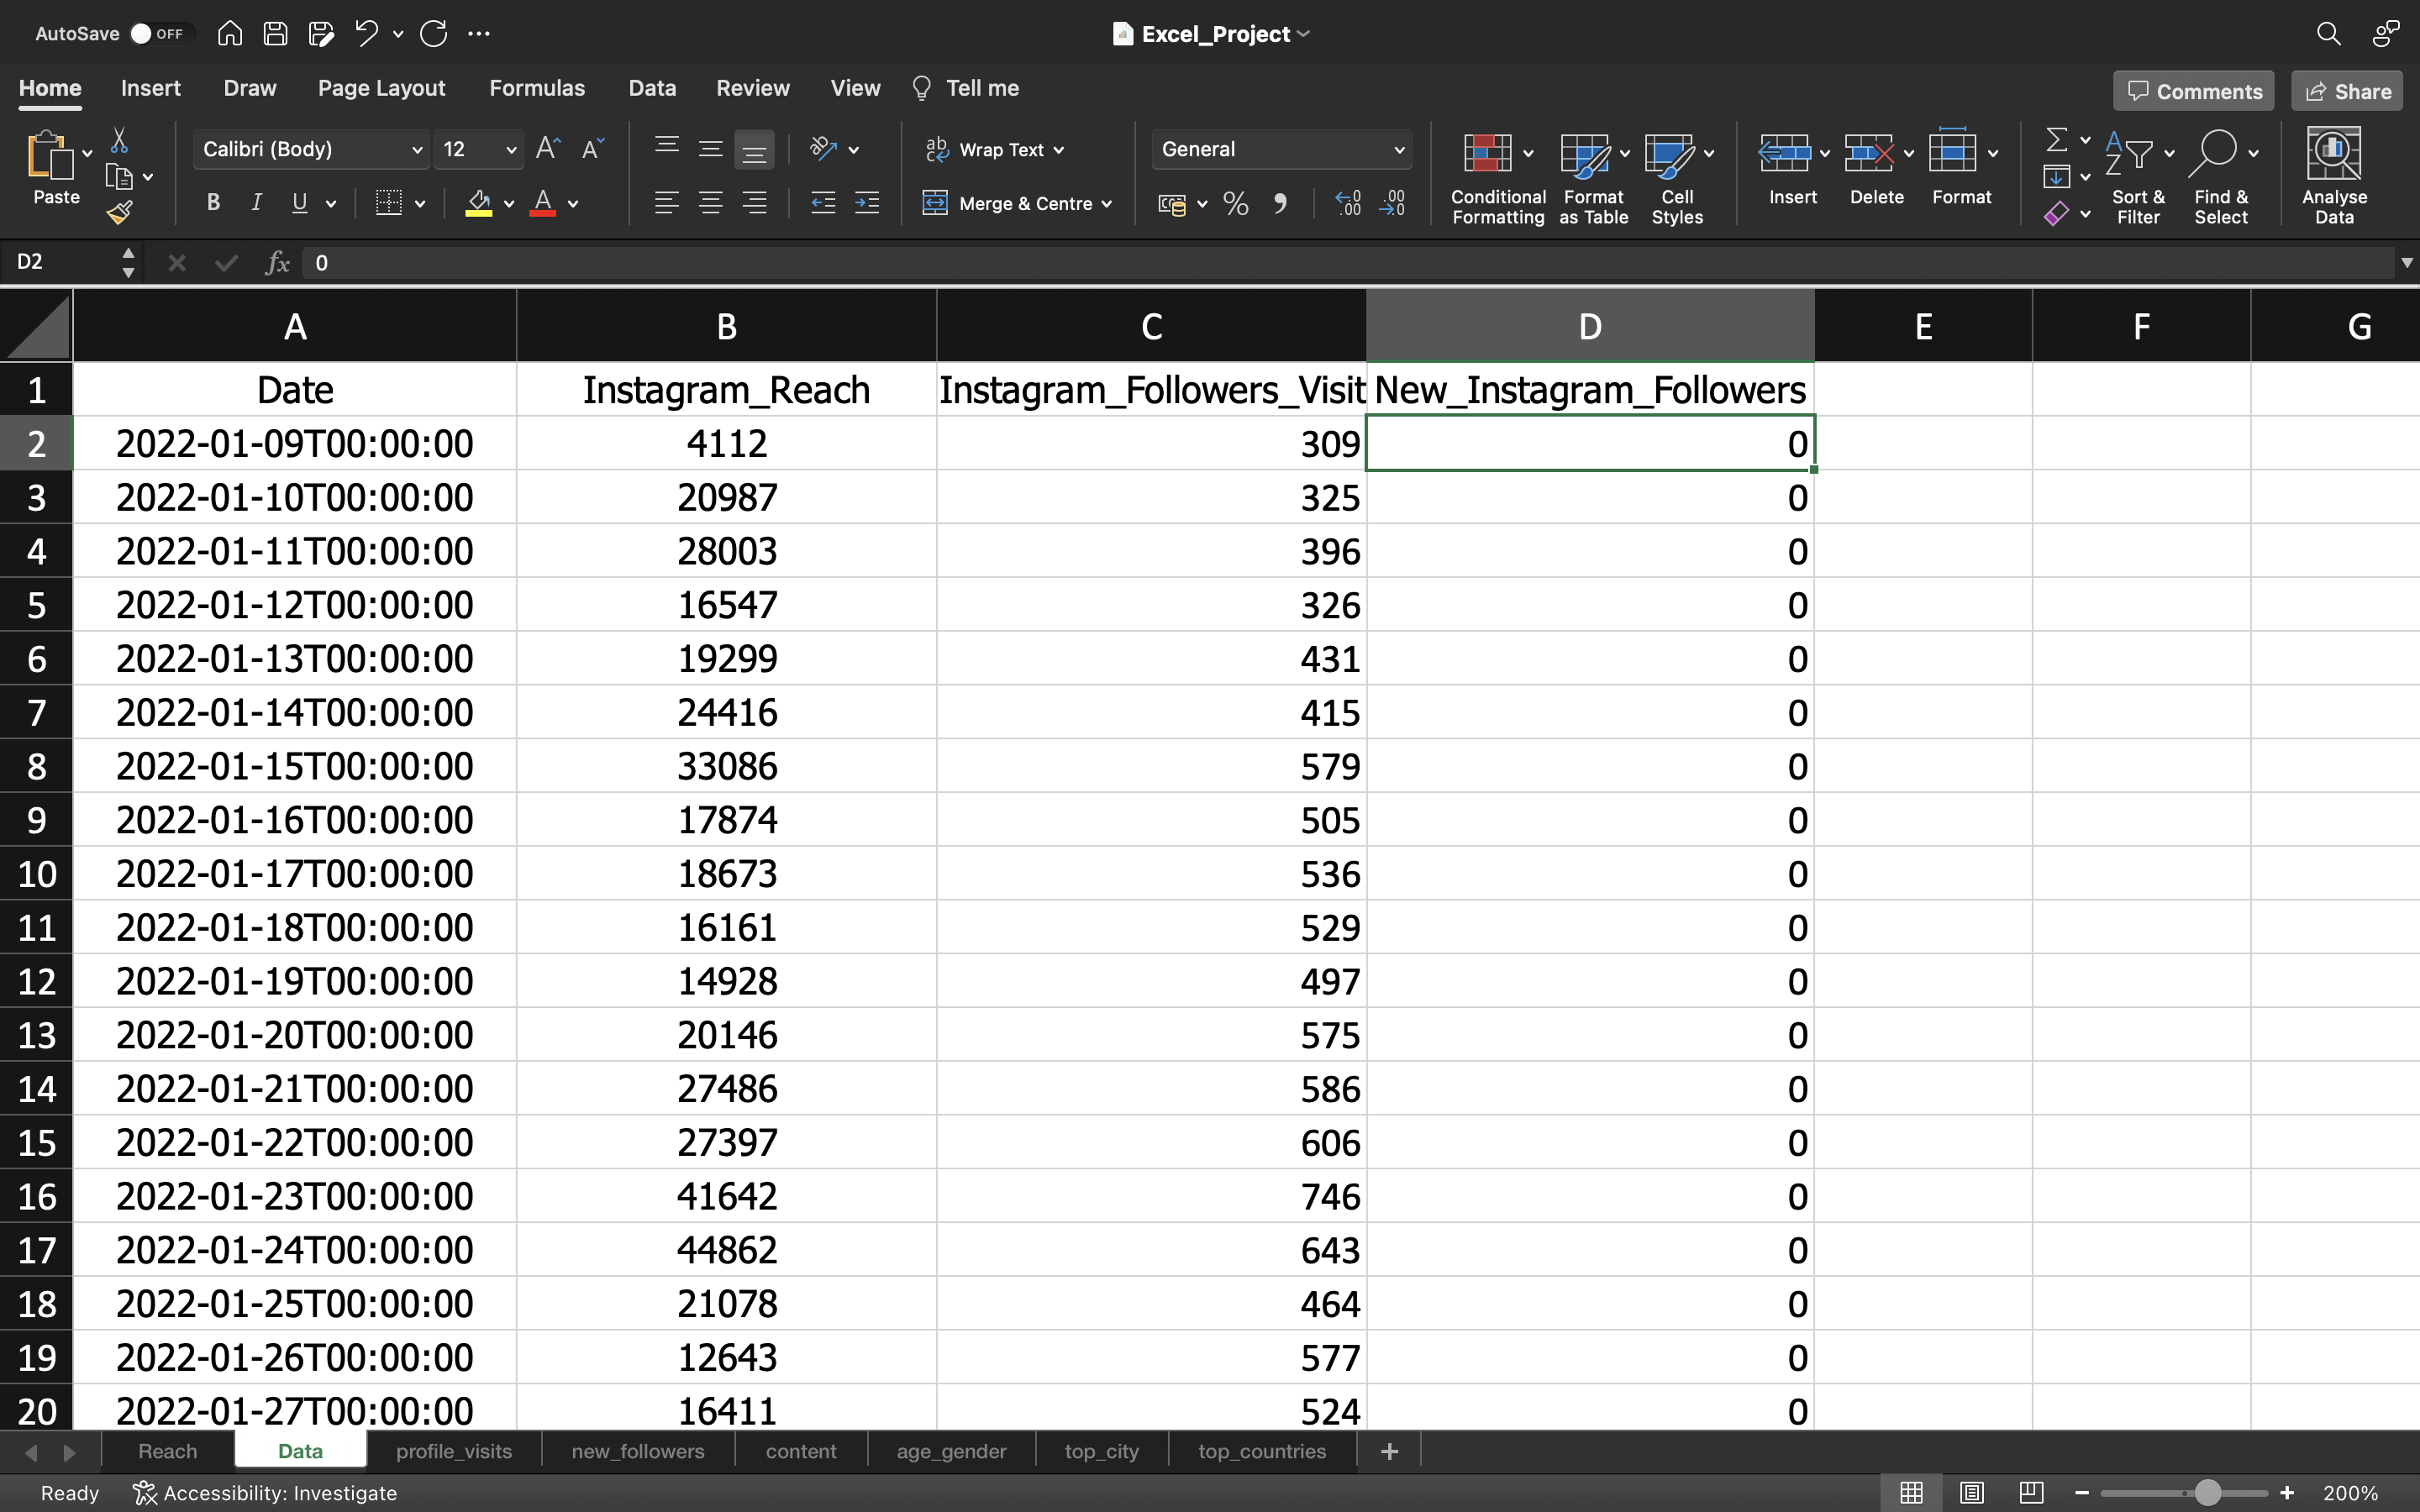The width and height of the screenshot is (2420, 1512).
Task: Click the Comments button in toolbar
Action: click(2193, 89)
